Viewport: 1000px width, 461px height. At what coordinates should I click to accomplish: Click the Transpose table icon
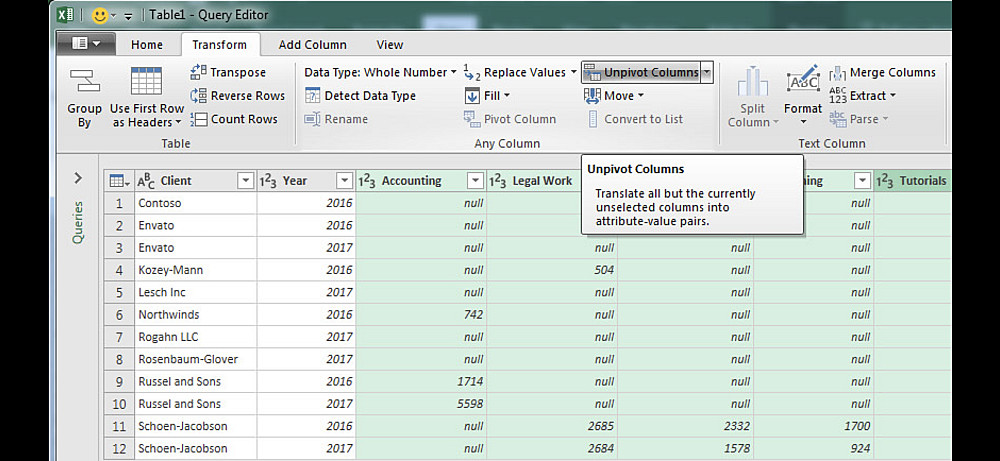[198, 72]
